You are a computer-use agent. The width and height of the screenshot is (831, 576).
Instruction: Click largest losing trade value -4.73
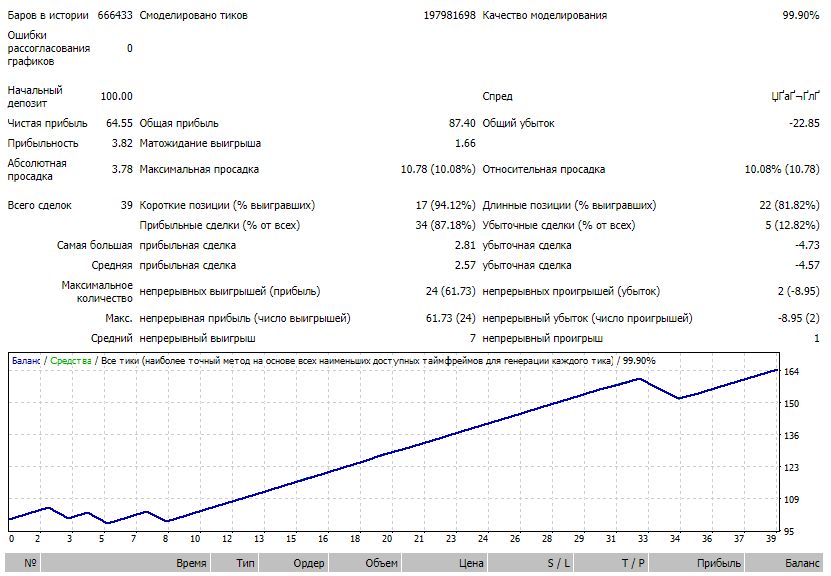807,246
